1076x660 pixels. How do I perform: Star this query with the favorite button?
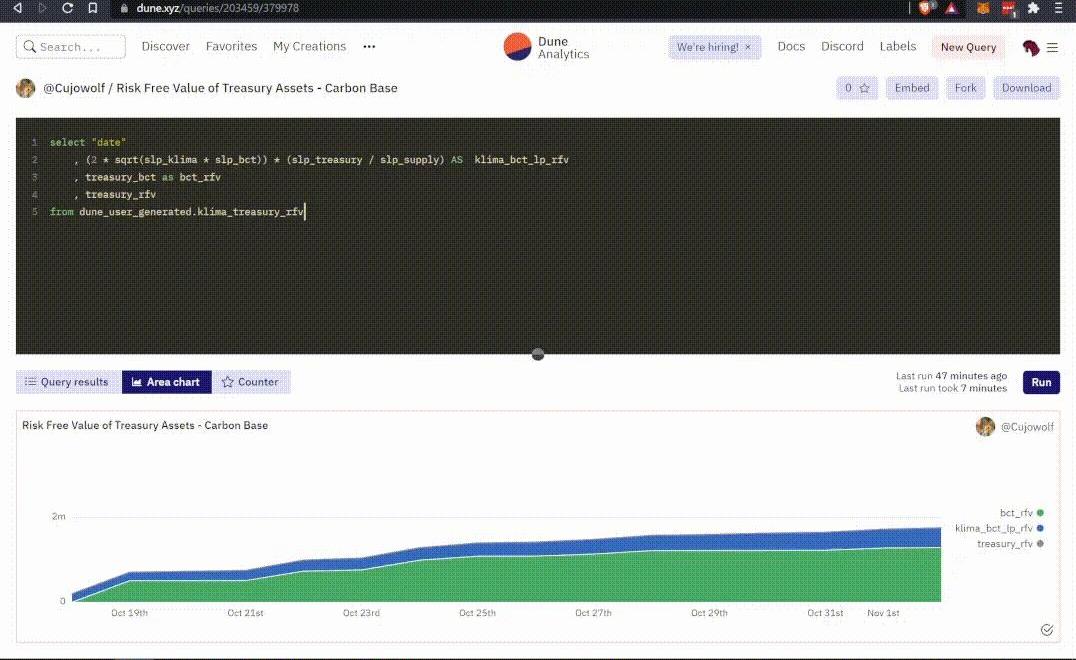click(856, 88)
